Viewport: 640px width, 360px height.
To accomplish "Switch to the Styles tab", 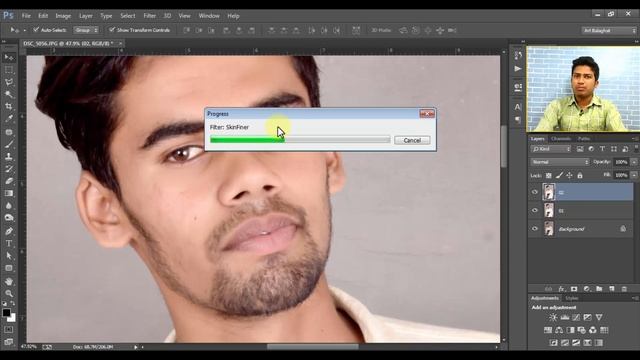I will [572, 298].
